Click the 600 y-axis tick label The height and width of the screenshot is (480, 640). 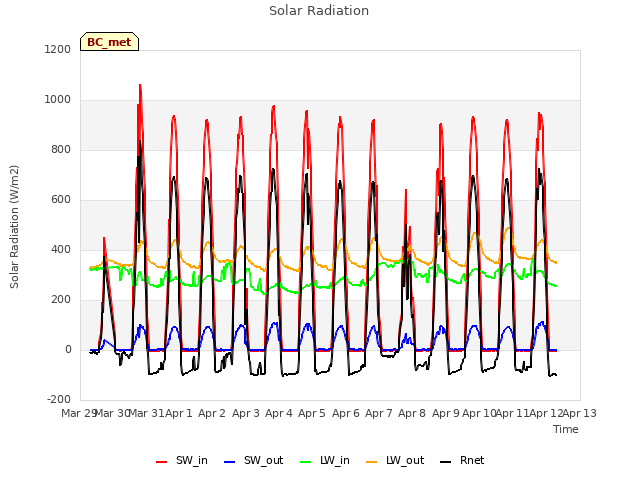point(61,200)
